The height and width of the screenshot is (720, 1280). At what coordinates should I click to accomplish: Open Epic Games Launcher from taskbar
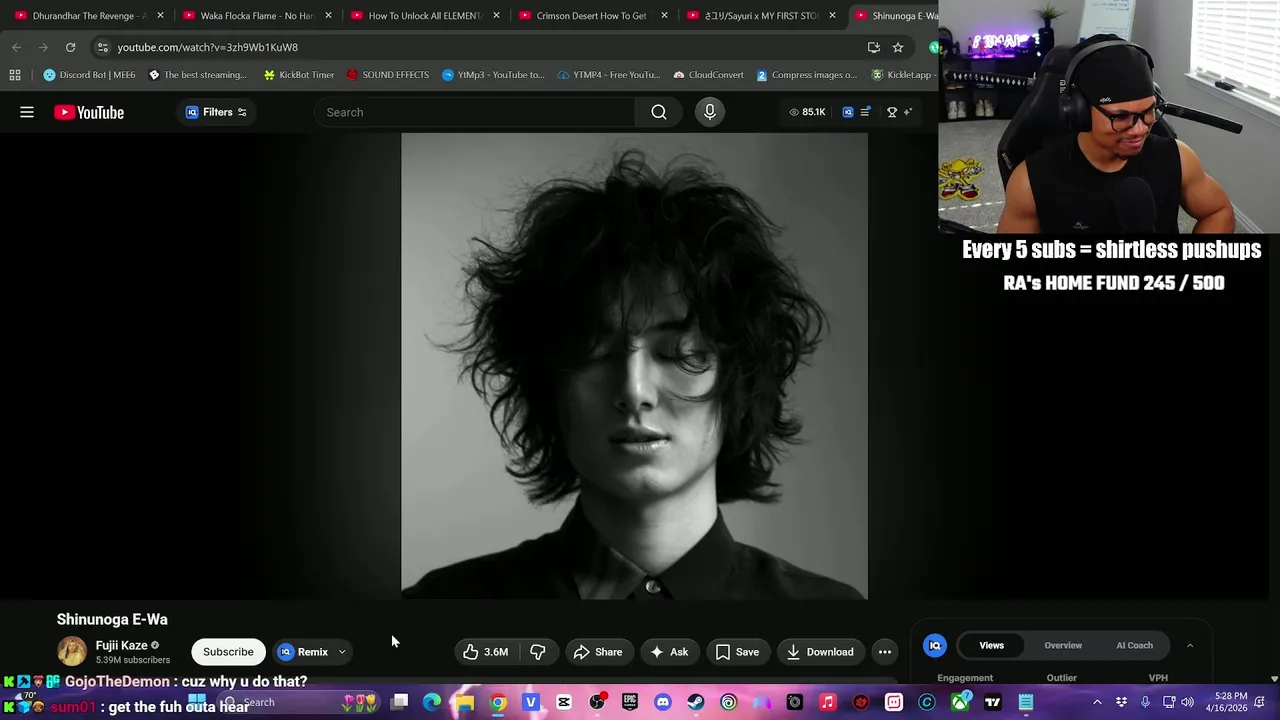point(630,702)
